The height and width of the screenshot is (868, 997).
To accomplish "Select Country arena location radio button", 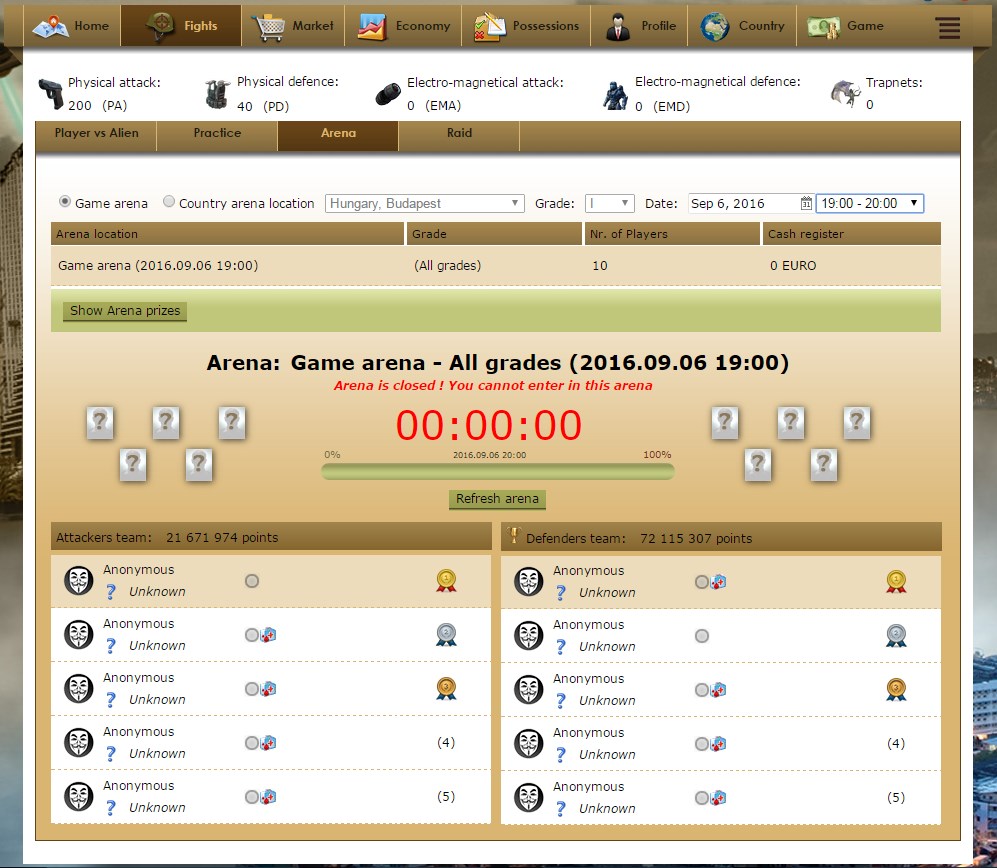I will tap(168, 203).
